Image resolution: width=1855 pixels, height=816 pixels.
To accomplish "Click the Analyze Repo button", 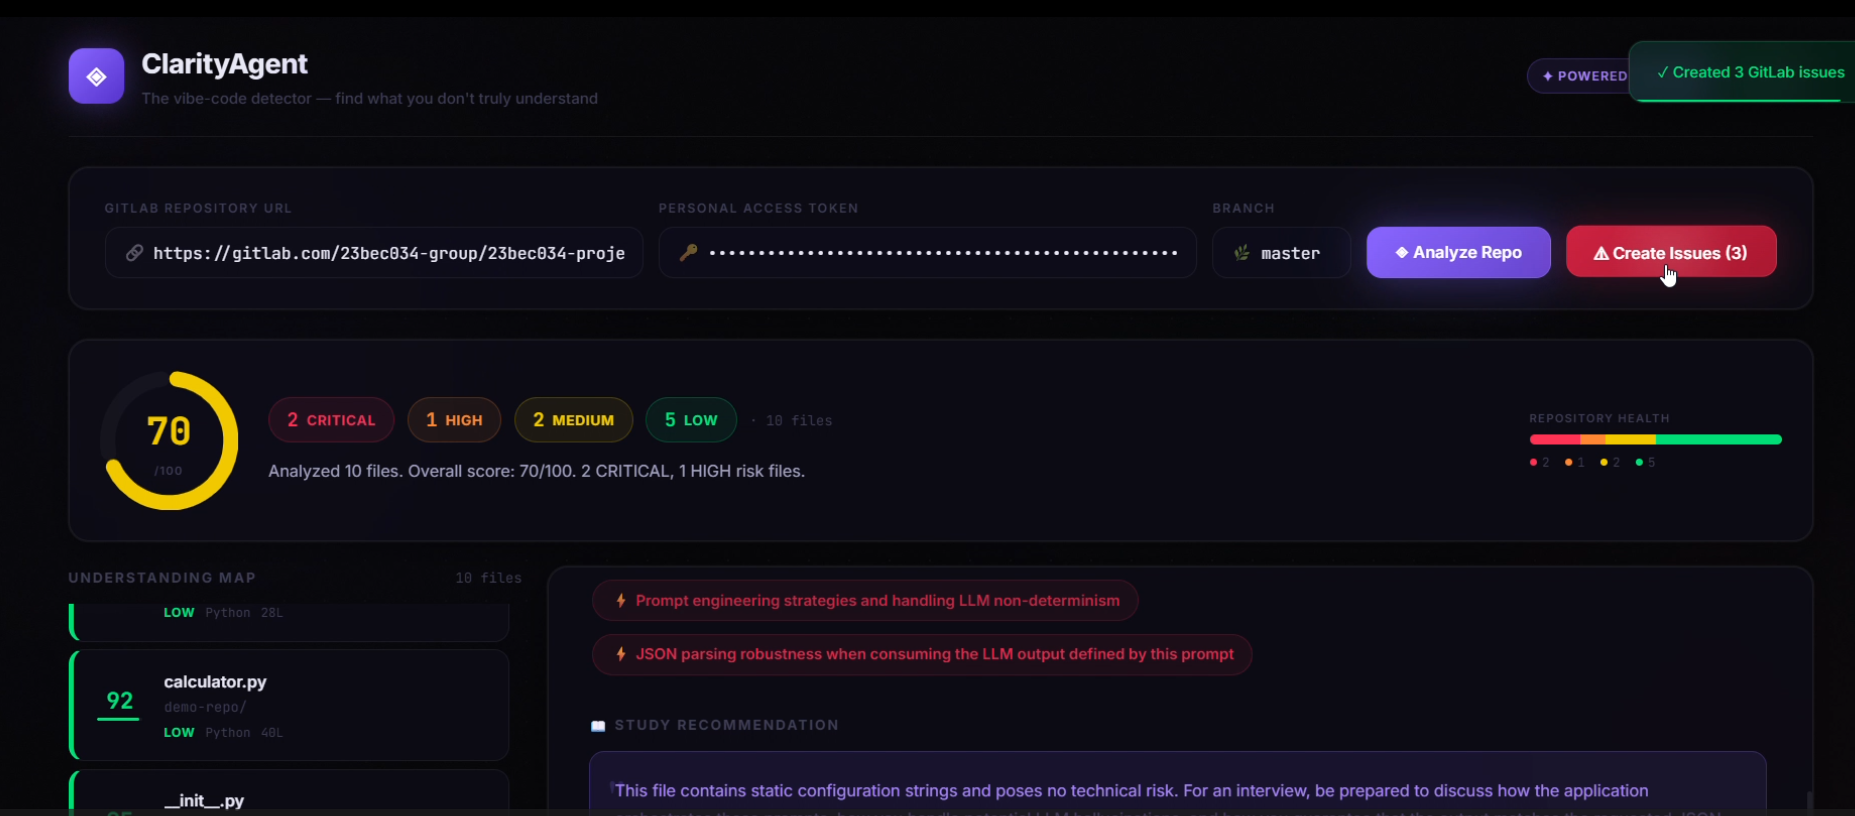I will 1458,252.
